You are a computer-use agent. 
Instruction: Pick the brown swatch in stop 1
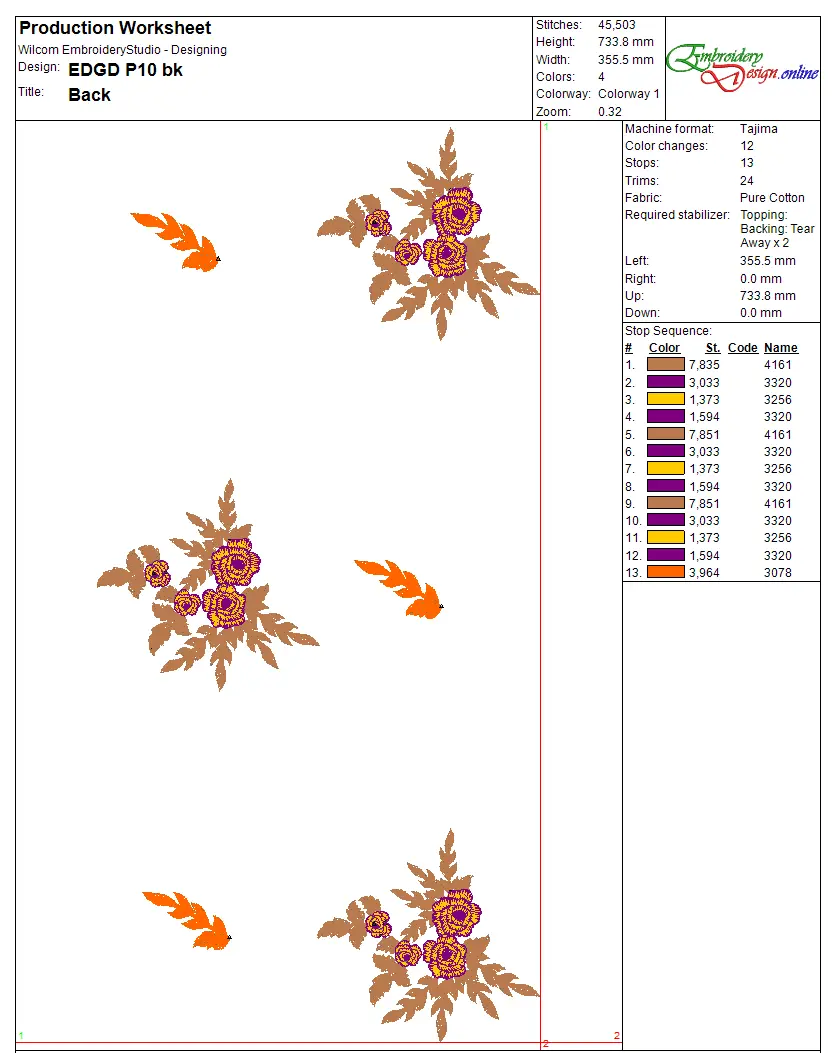(x=665, y=365)
